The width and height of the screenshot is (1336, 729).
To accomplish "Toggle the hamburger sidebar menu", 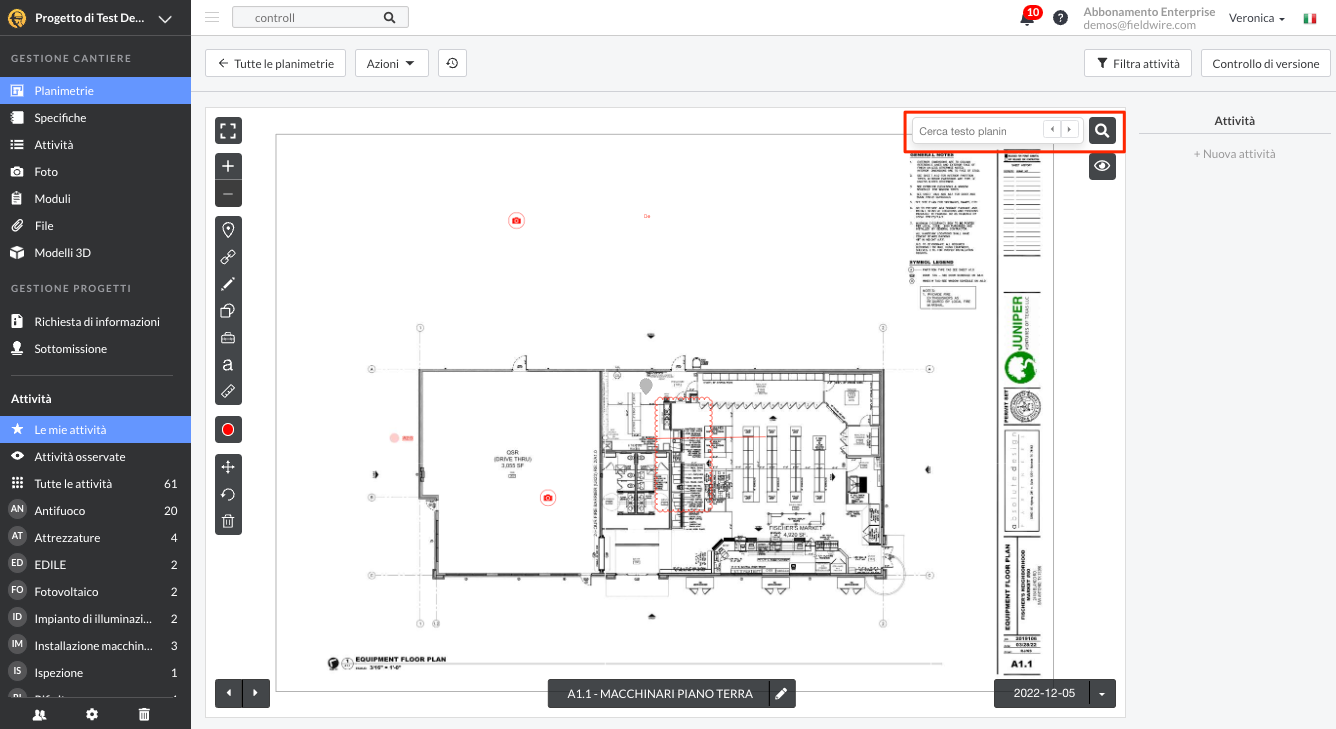I will (211, 18).
